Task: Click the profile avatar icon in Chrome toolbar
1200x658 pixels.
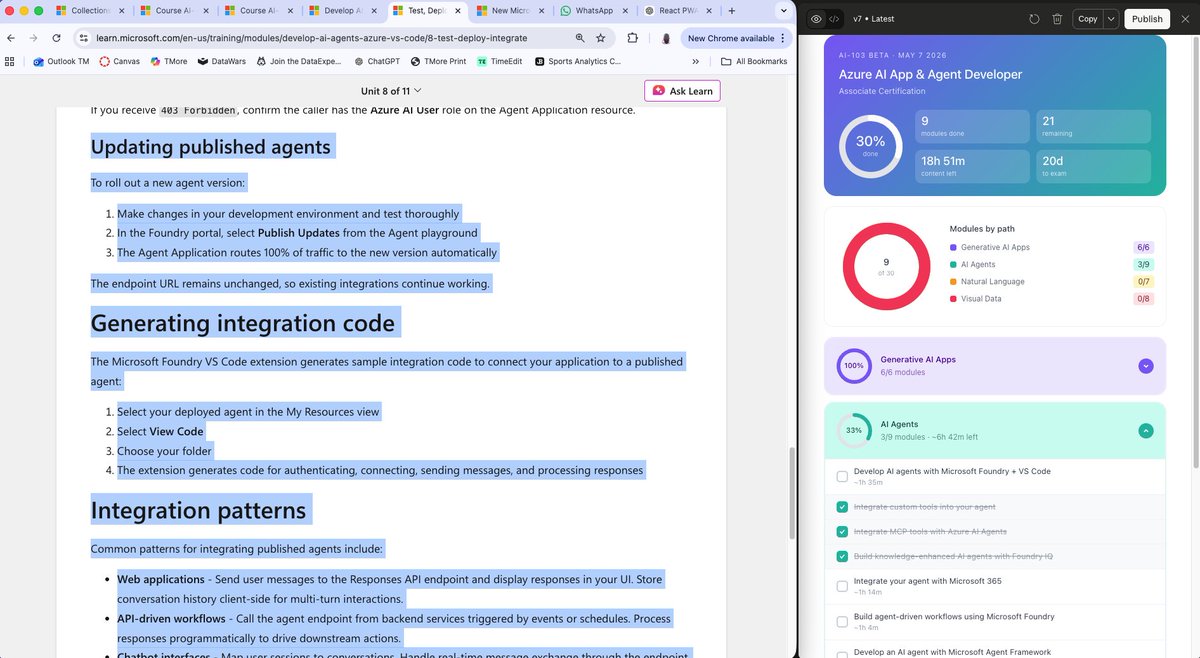Action: [666, 38]
